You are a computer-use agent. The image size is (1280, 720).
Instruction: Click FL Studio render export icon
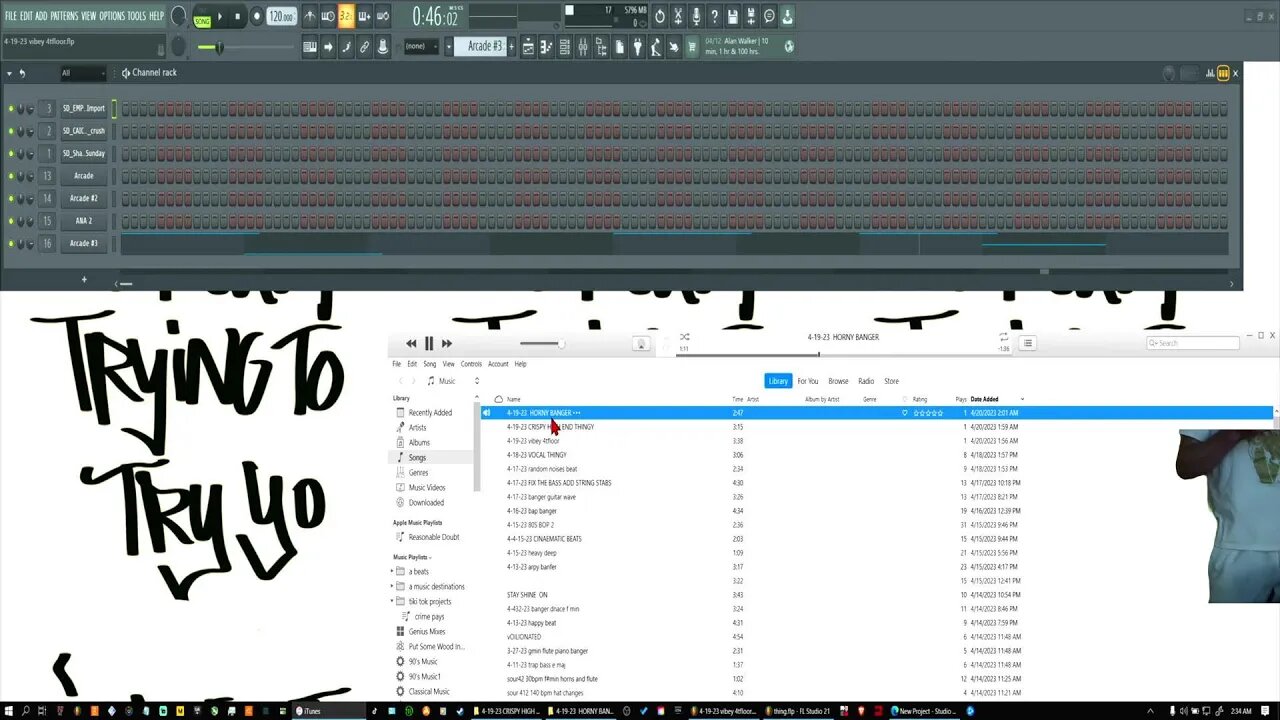click(x=751, y=17)
